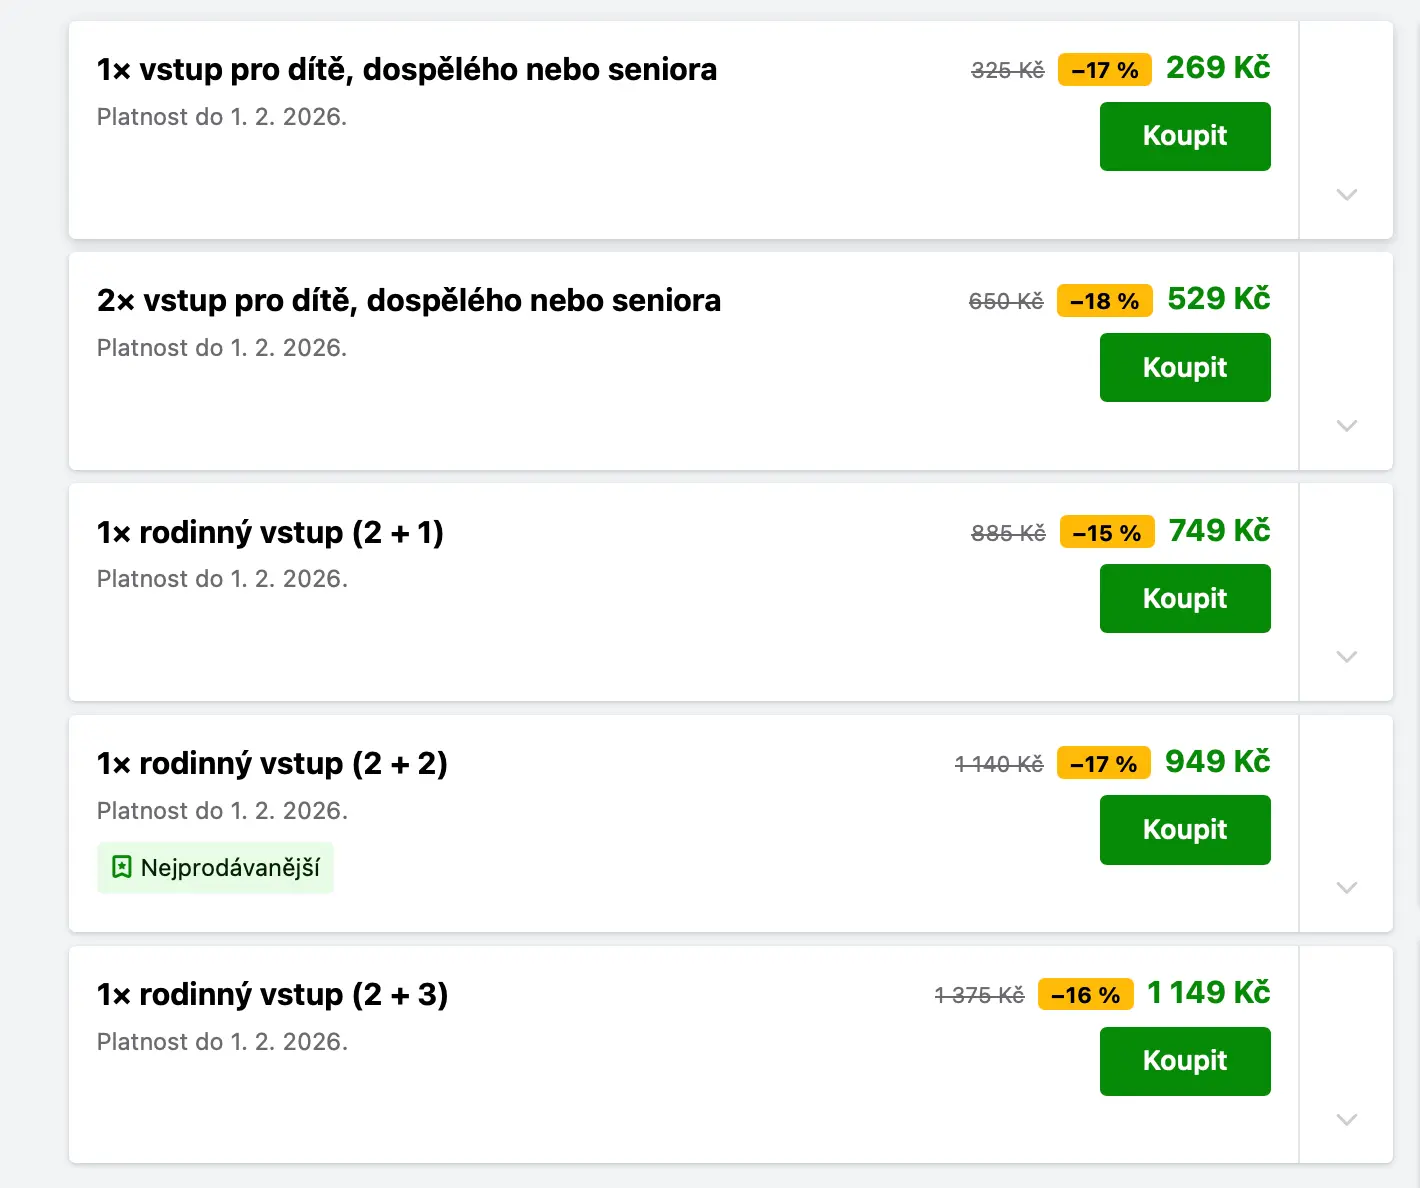Screen dimensions: 1420x1188
Task: Click the Nejprodávanější bestseller badge text
Action: (x=230, y=867)
